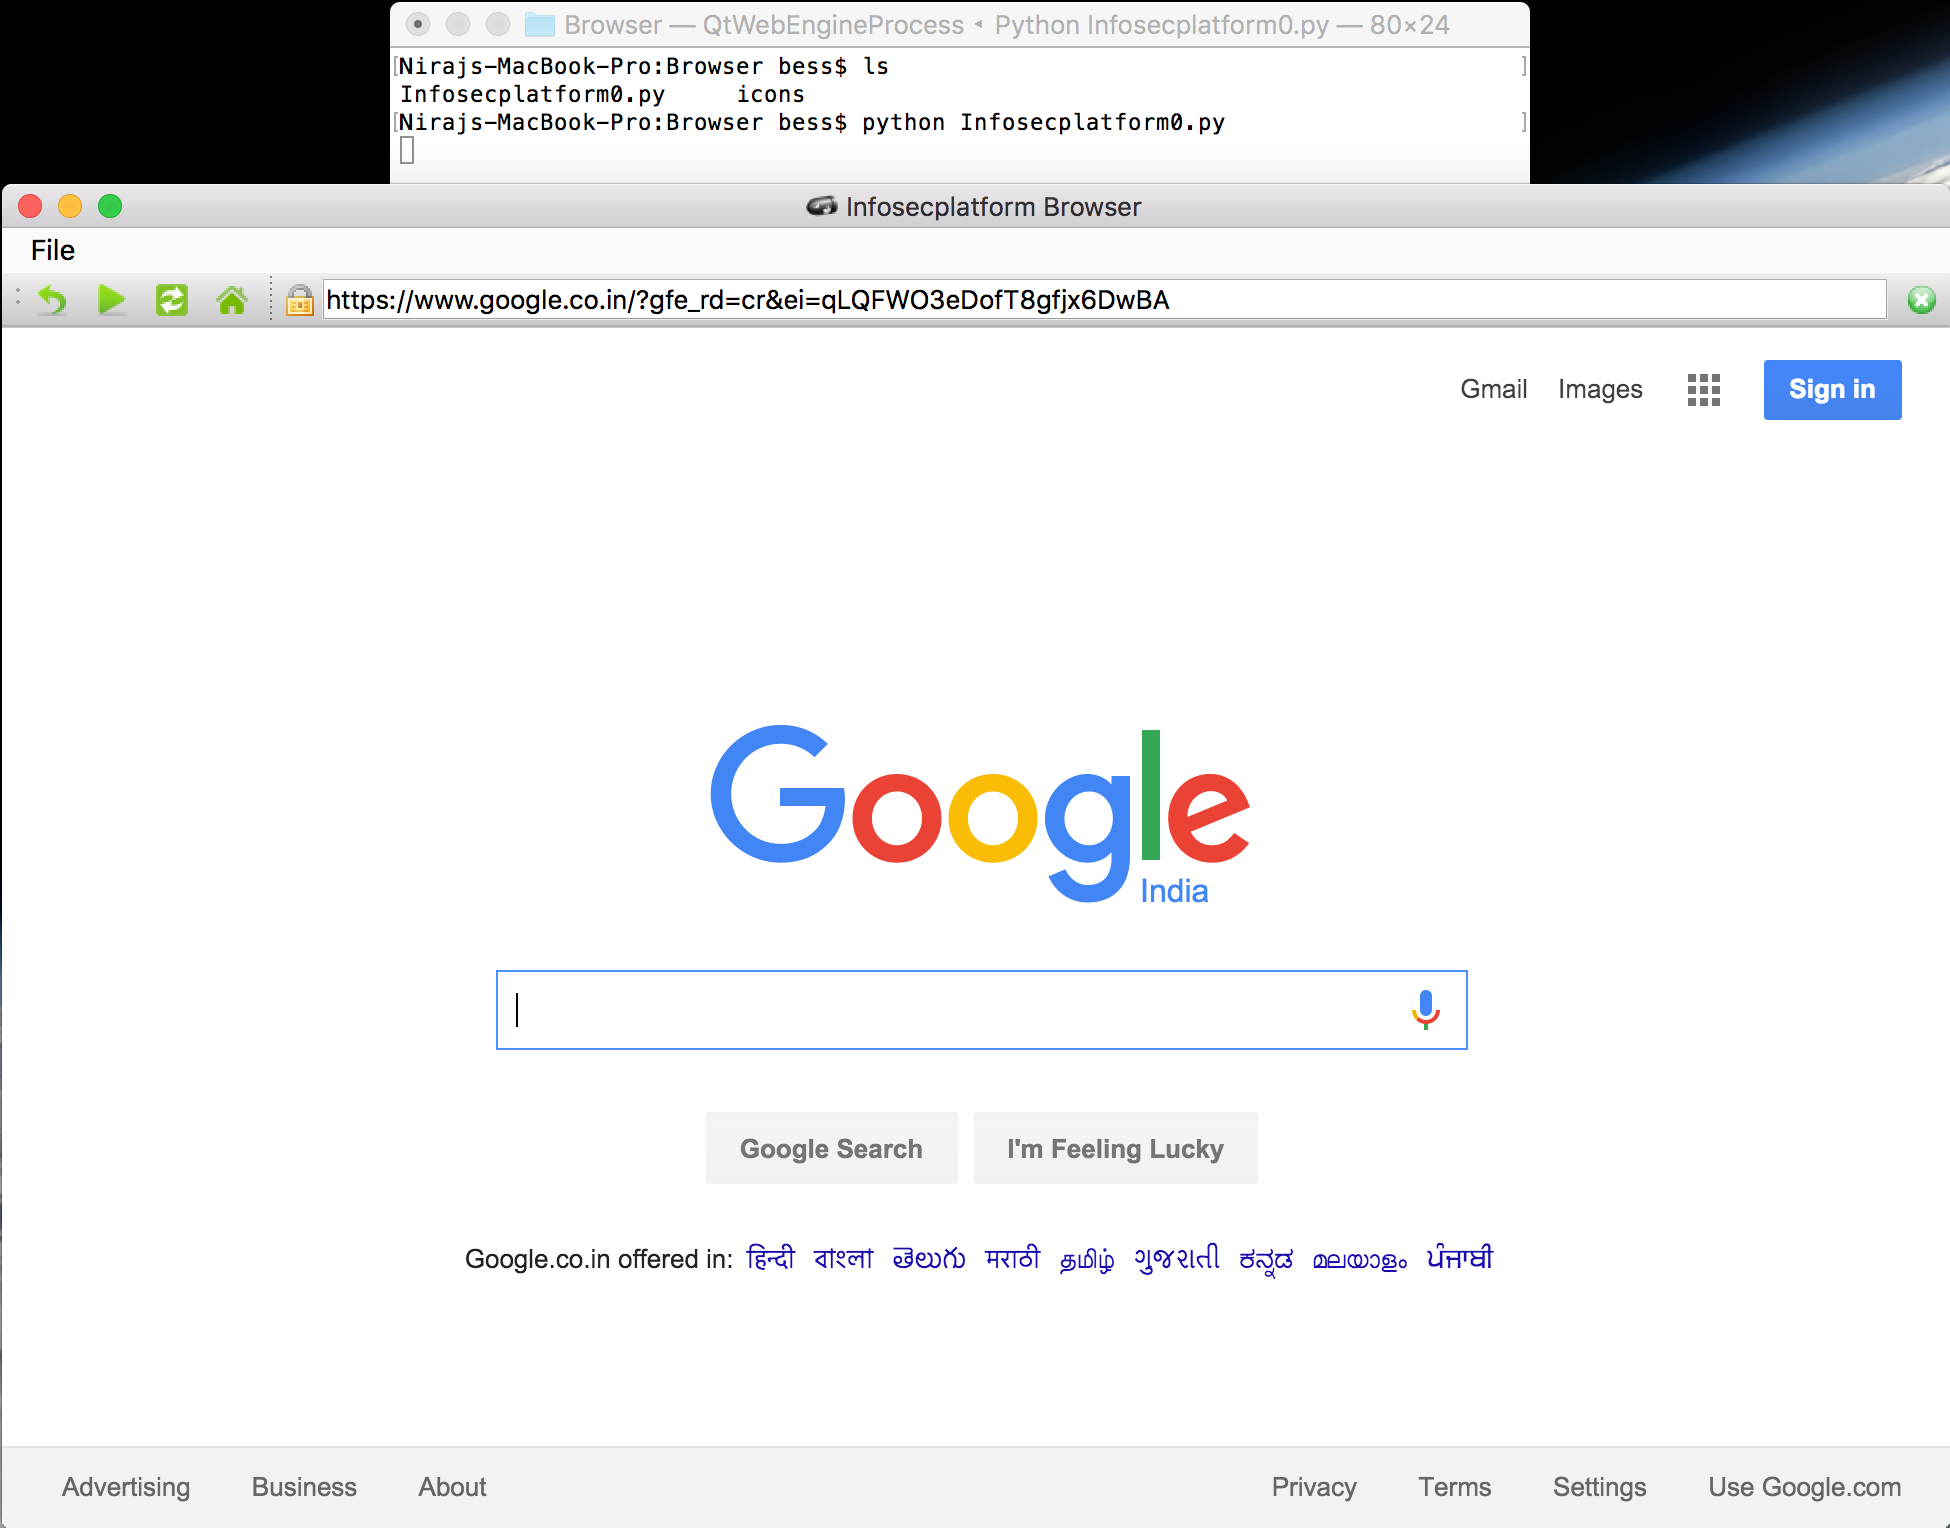Click the forward navigation arrow icon
Viewport: 1950px width, 1528px height.
click(x=111, y=299)
